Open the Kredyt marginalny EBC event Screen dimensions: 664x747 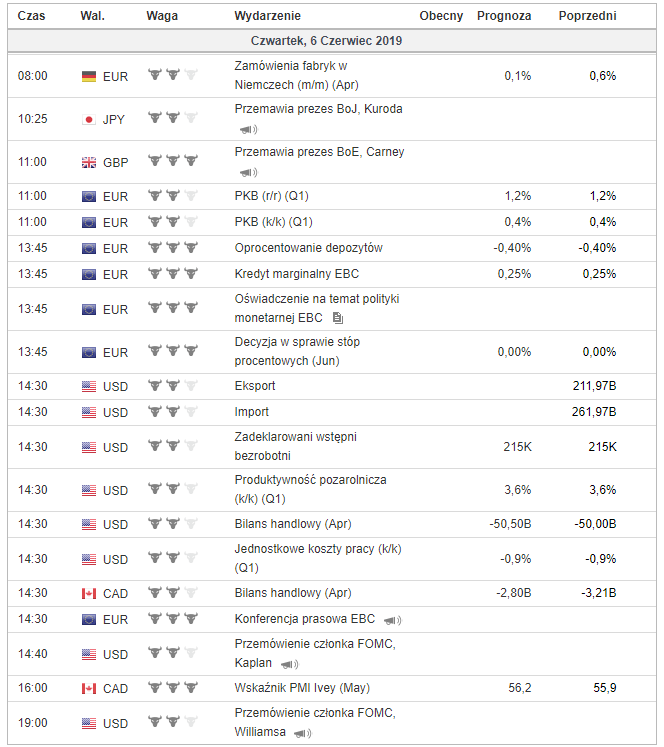coord(296,274)
